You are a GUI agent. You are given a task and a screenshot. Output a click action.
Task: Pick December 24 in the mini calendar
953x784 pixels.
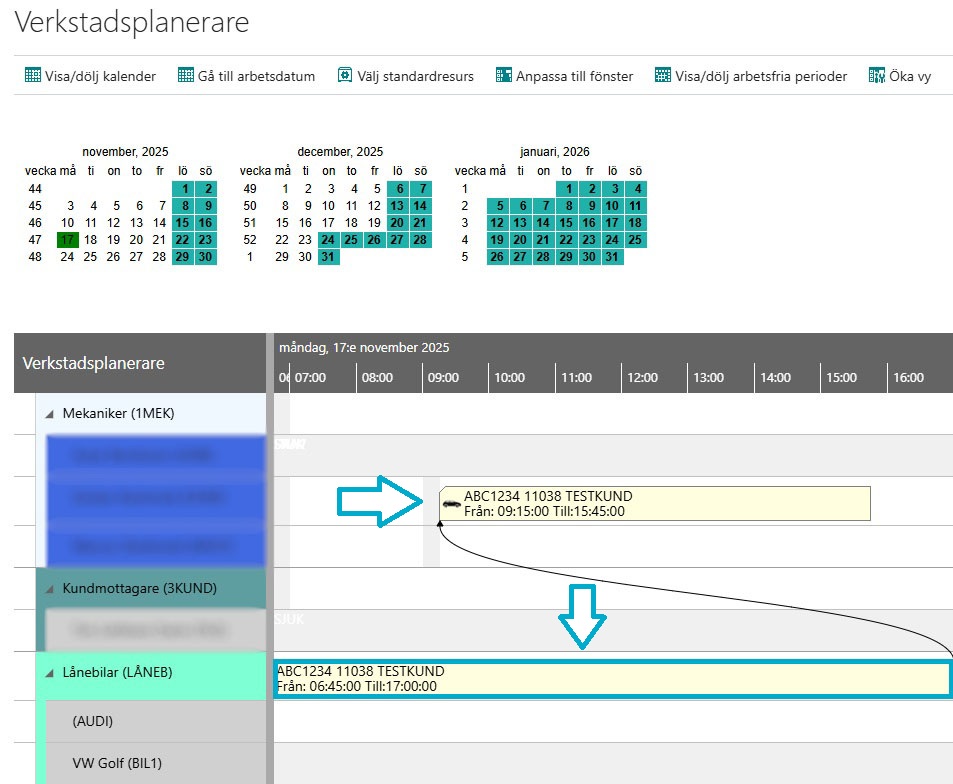[x=329, y=240]
